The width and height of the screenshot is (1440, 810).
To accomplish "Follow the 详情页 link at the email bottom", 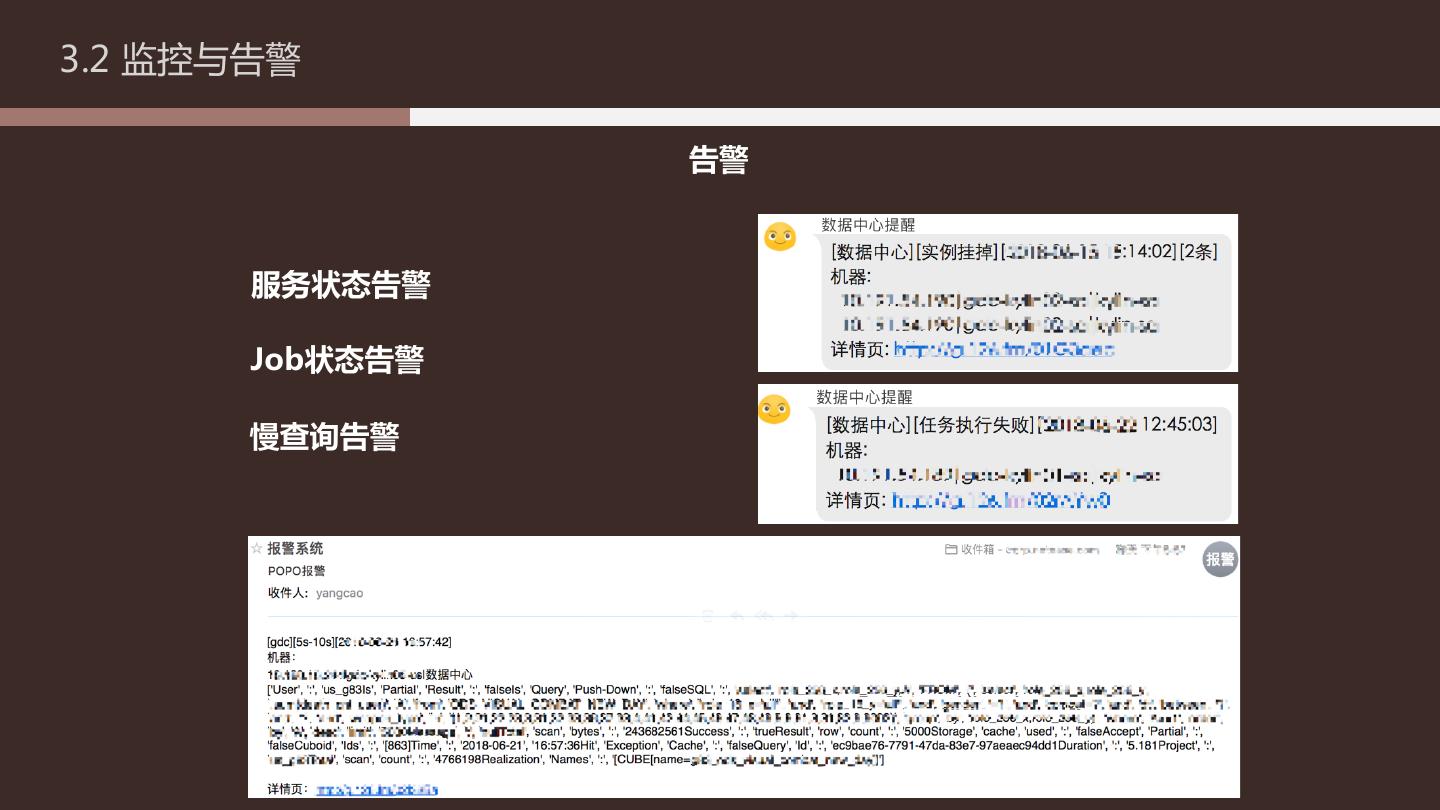I will pyautogui.click(x=377, y=789).
